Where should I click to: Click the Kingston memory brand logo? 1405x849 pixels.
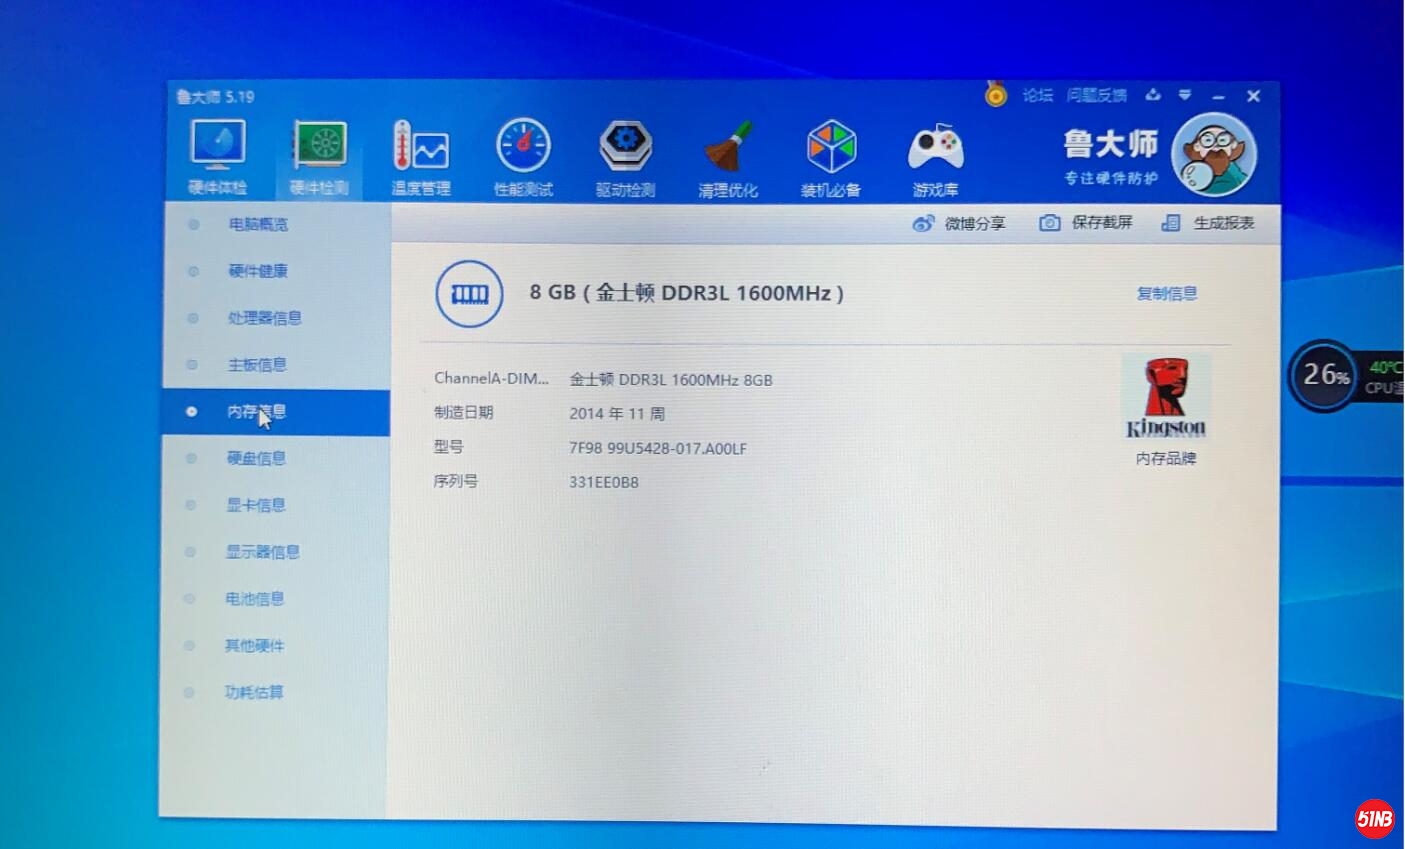click(1166, 398)
